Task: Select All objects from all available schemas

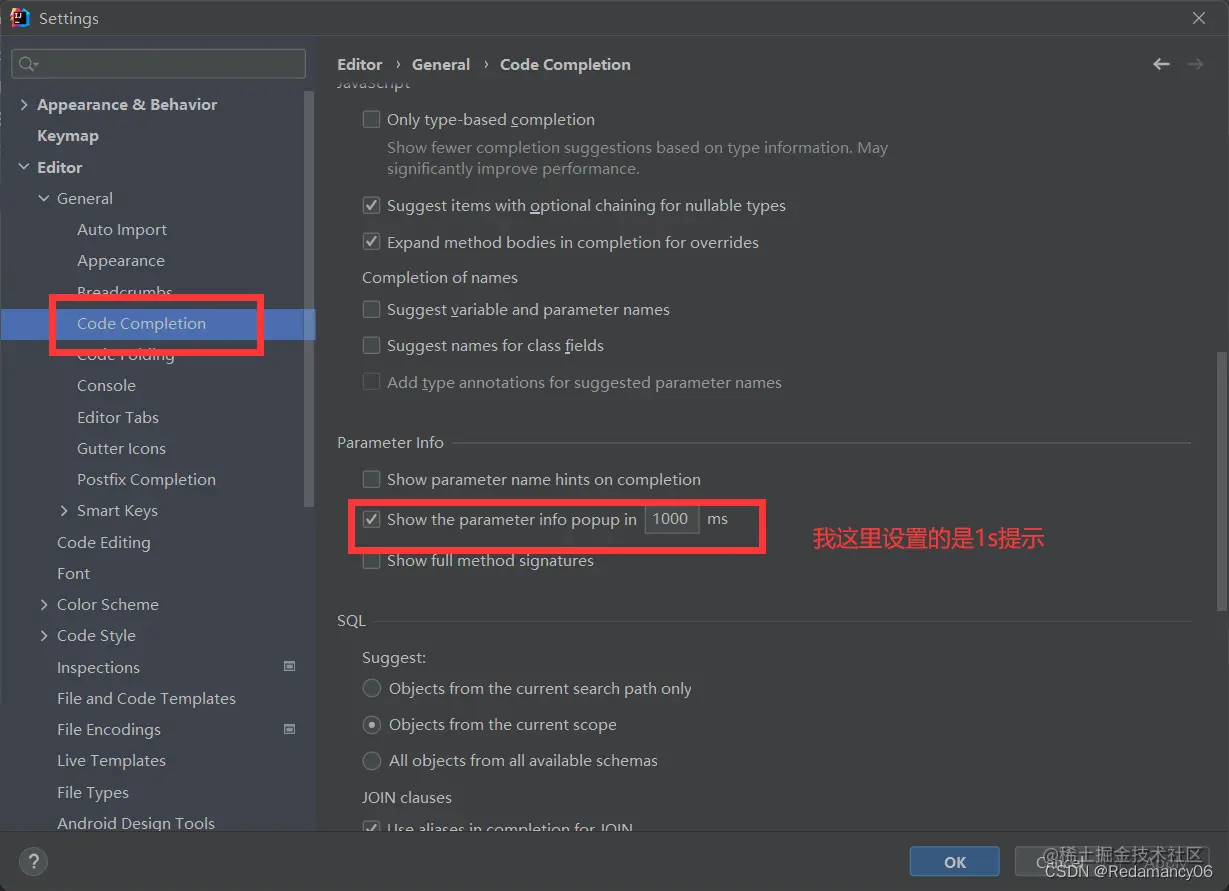Action: point(371,760)
